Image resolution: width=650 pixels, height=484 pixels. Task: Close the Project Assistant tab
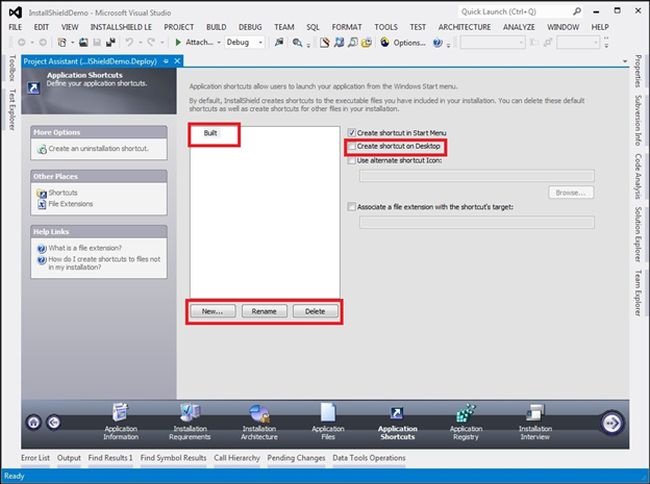[x=177, y=61]
